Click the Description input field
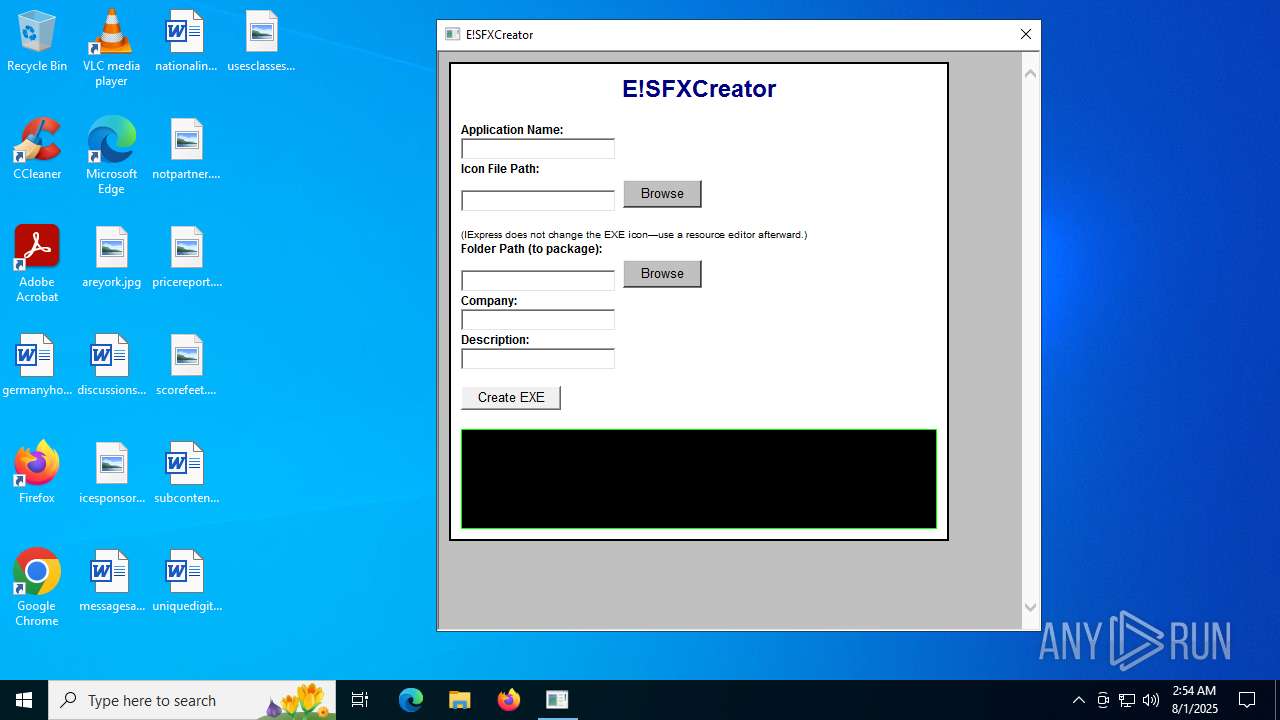Screen dimensions: 1280x720 coord(538,359)
